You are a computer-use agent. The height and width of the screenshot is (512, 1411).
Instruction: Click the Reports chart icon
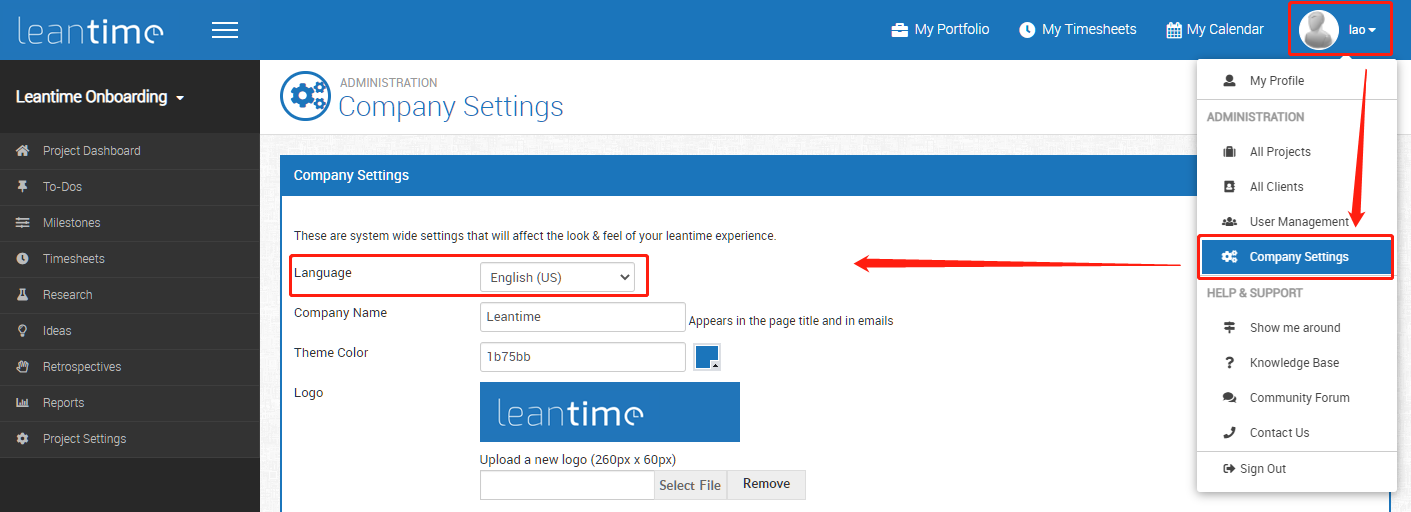point(22,403)
